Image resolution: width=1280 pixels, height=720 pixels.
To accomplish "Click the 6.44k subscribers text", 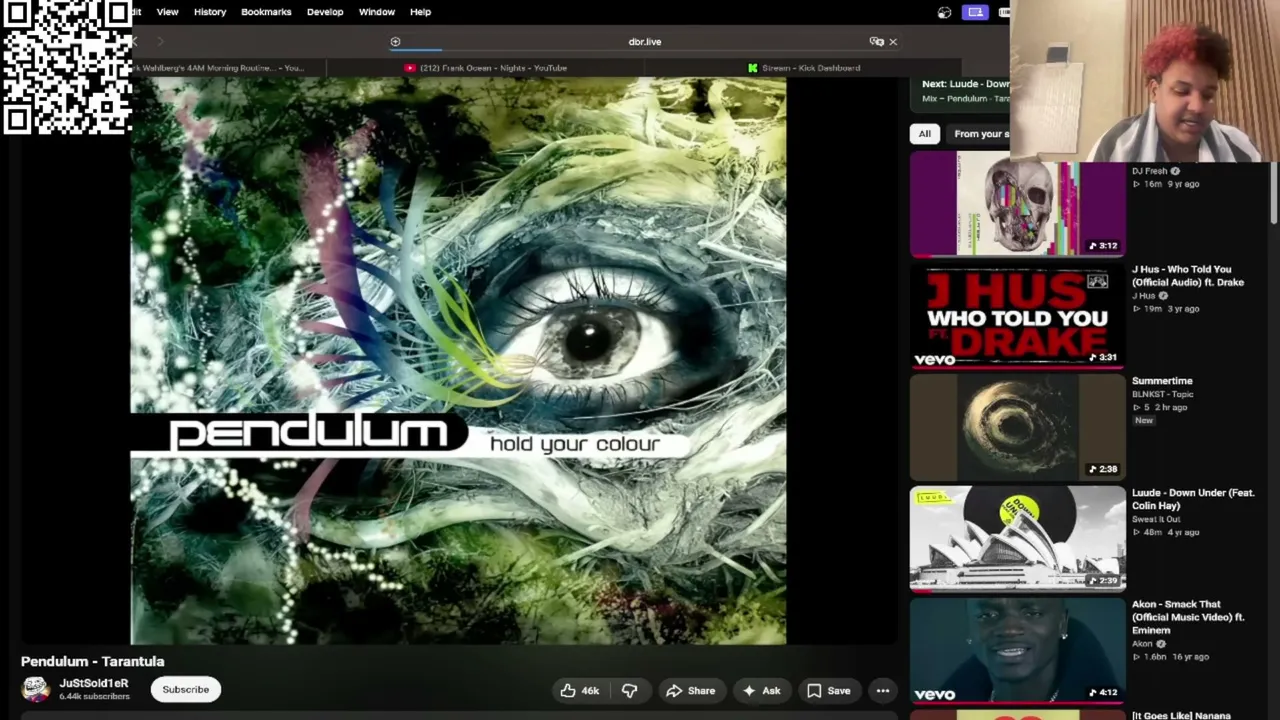I will pyautogui.click(x=95, y=696).
